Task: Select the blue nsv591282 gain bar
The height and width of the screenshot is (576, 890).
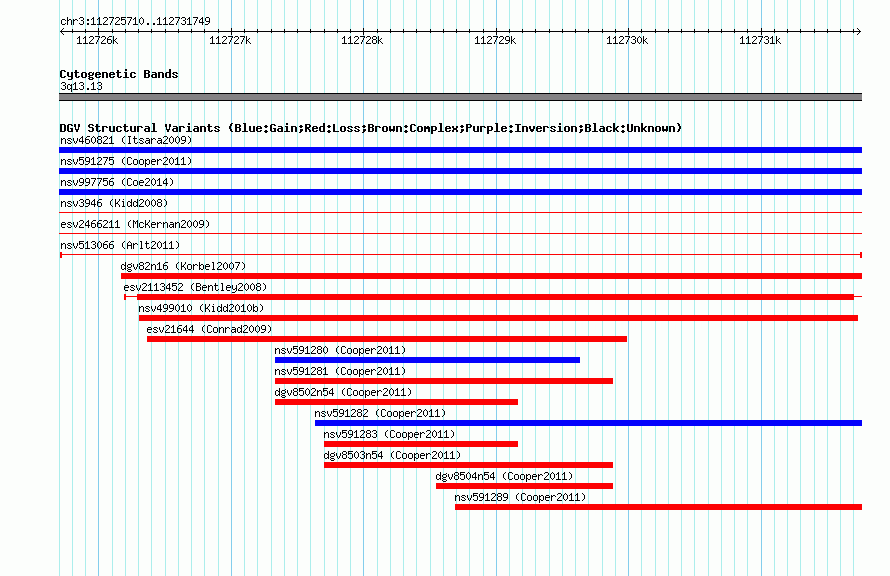Action: tap(589, 423)
